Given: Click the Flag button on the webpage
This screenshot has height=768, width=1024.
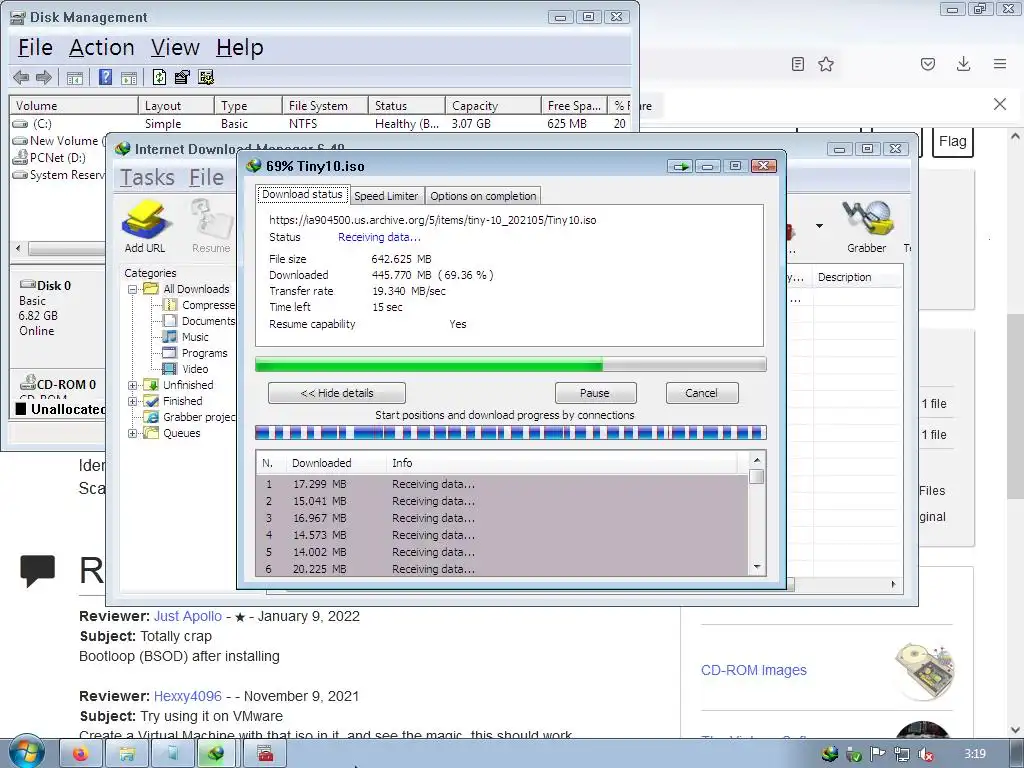Looking at the screenshot, I should (952, 142).
